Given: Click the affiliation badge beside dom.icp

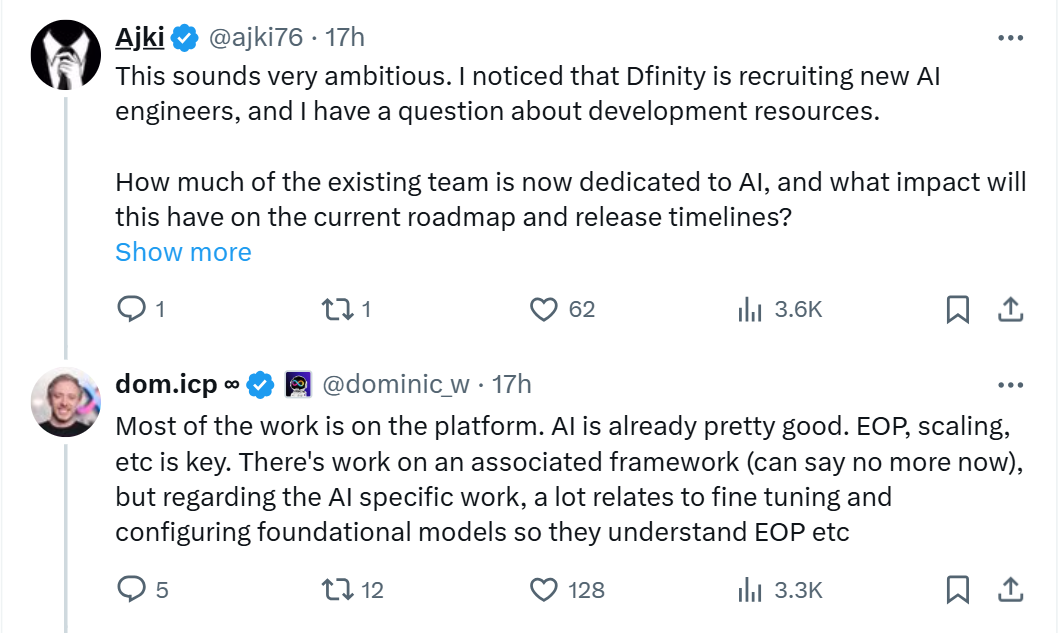Looking at the screenshot, I should click(x=298, y=384).
